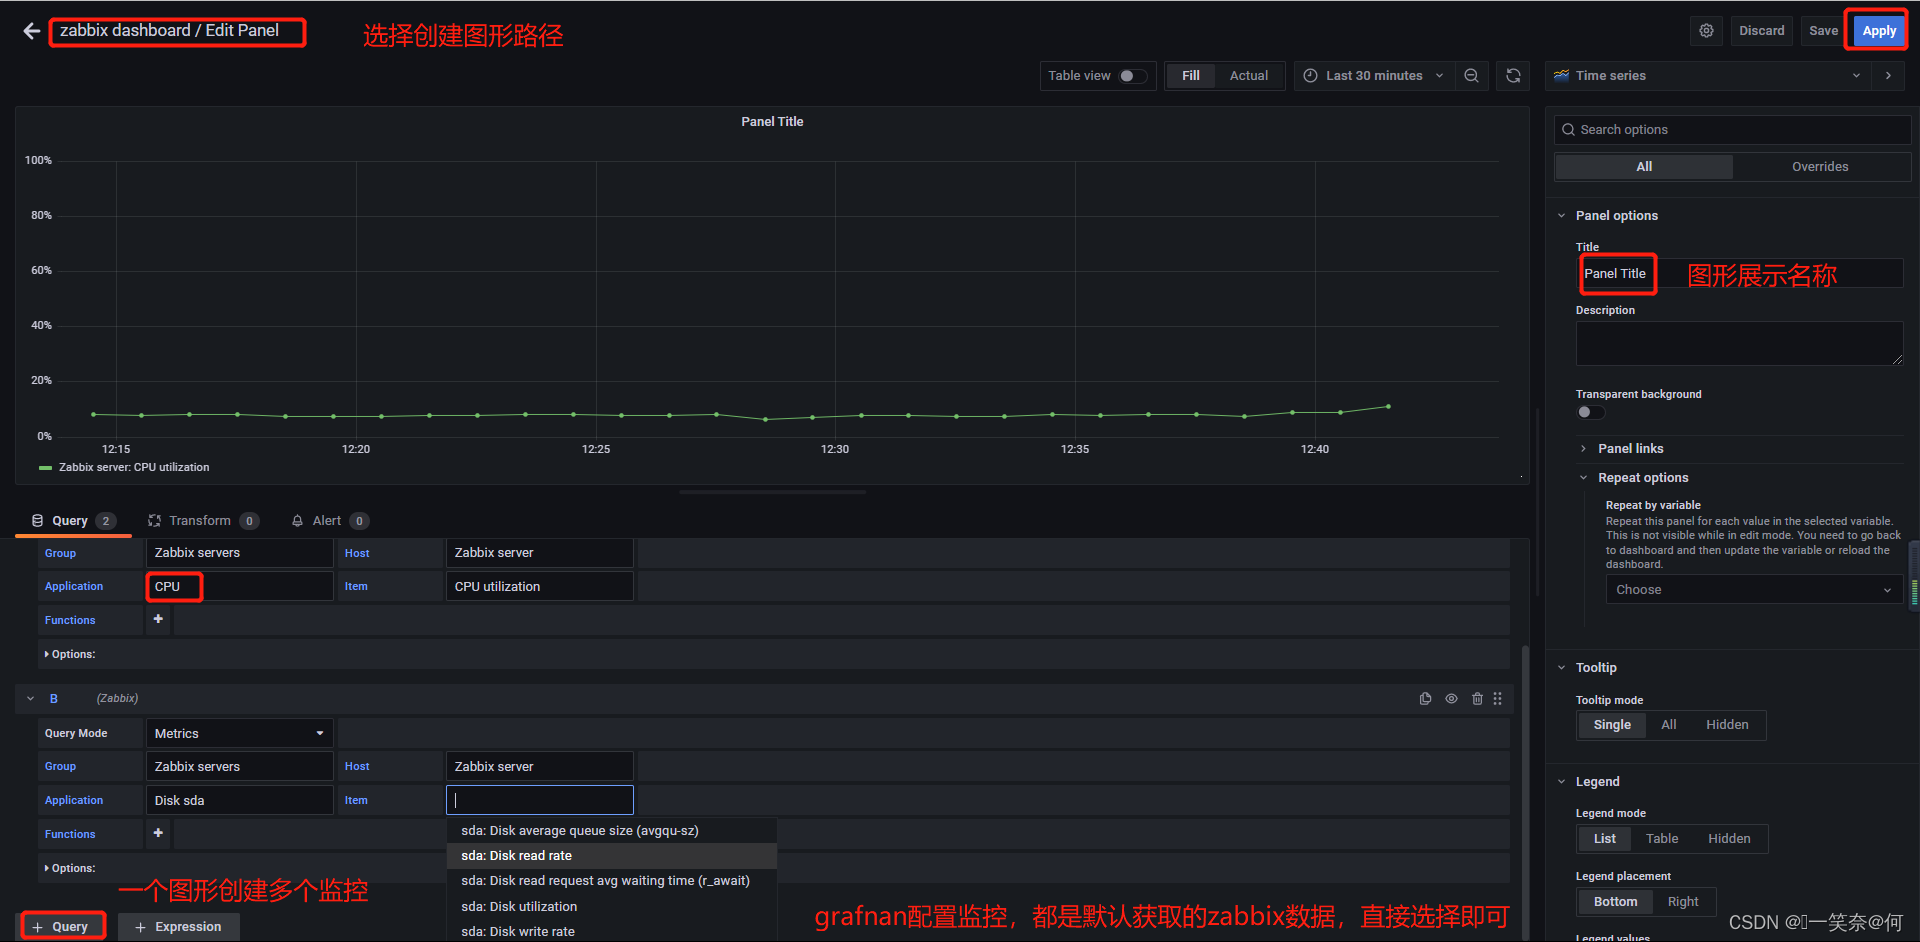1920x942 pixels.
Task: Select the All options tab
Action: tap(1644, 167)
